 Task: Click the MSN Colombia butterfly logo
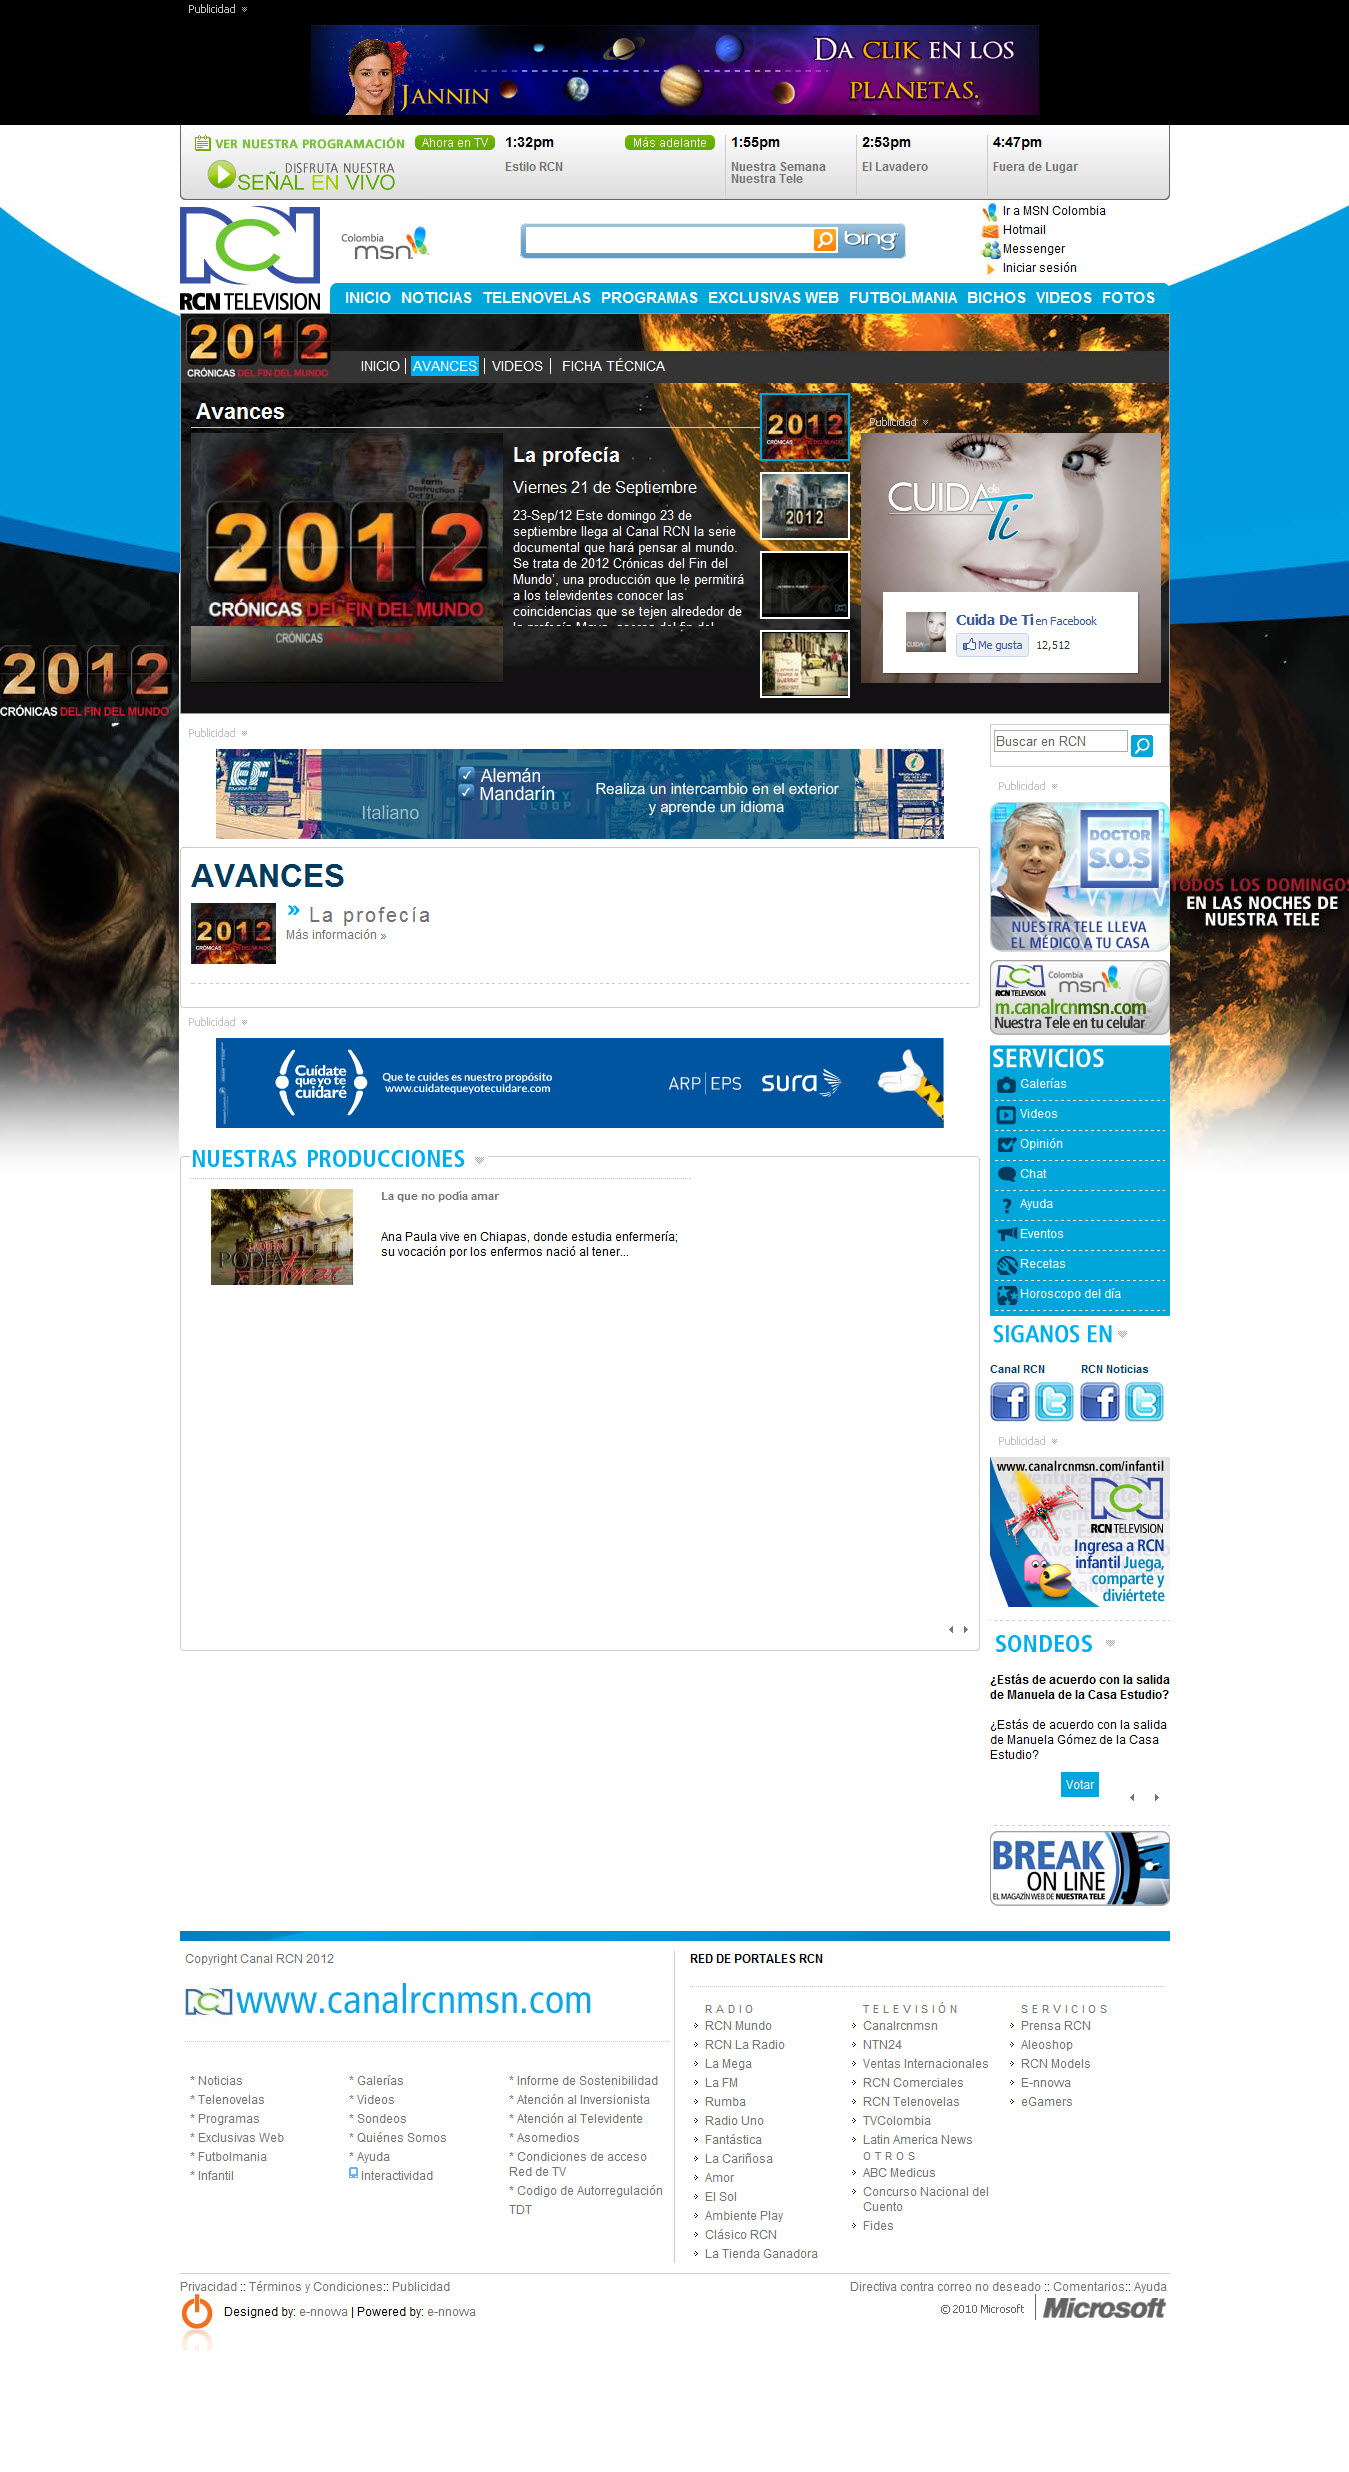[385, 244]
